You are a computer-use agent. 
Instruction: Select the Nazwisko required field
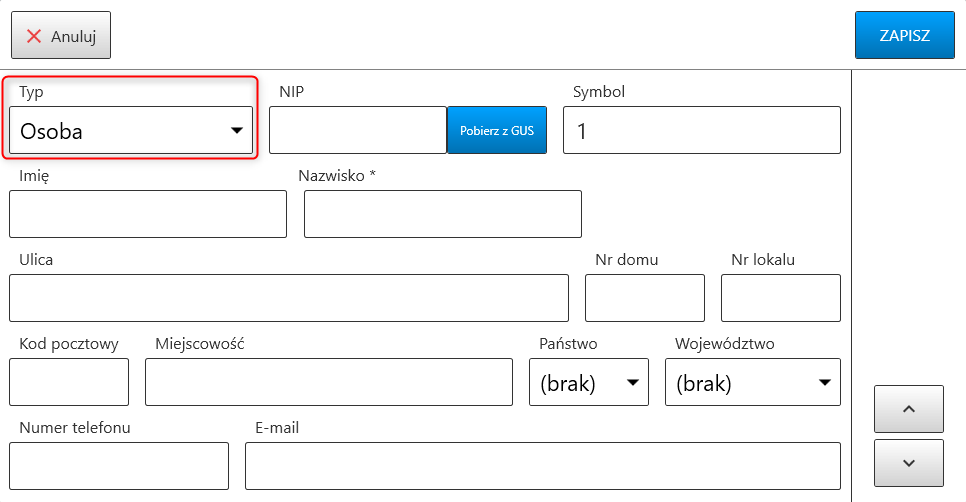coord(443,214)
